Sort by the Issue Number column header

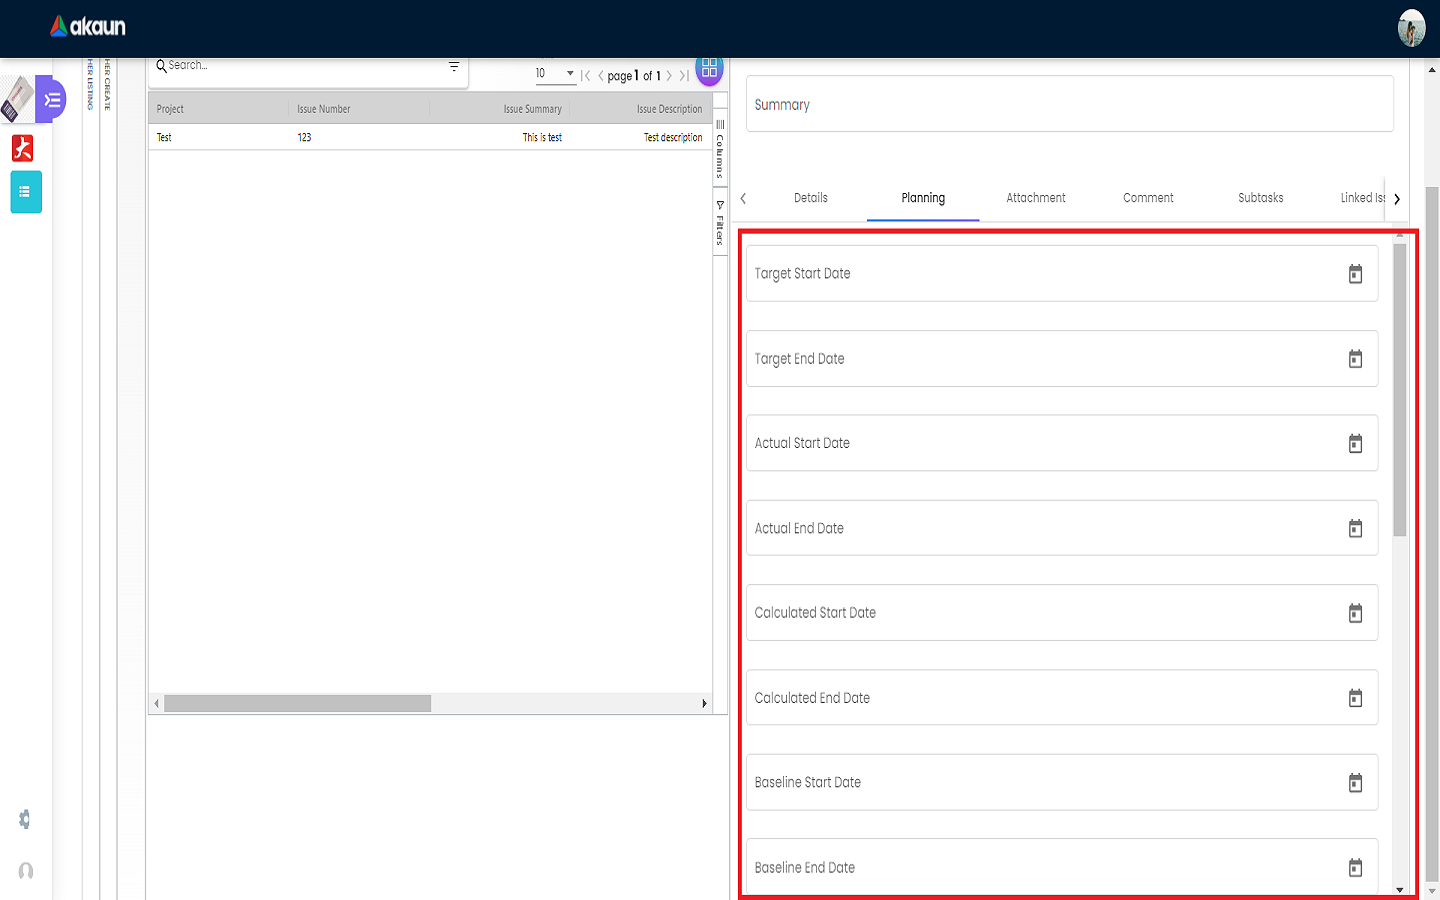tap(359, 109)
